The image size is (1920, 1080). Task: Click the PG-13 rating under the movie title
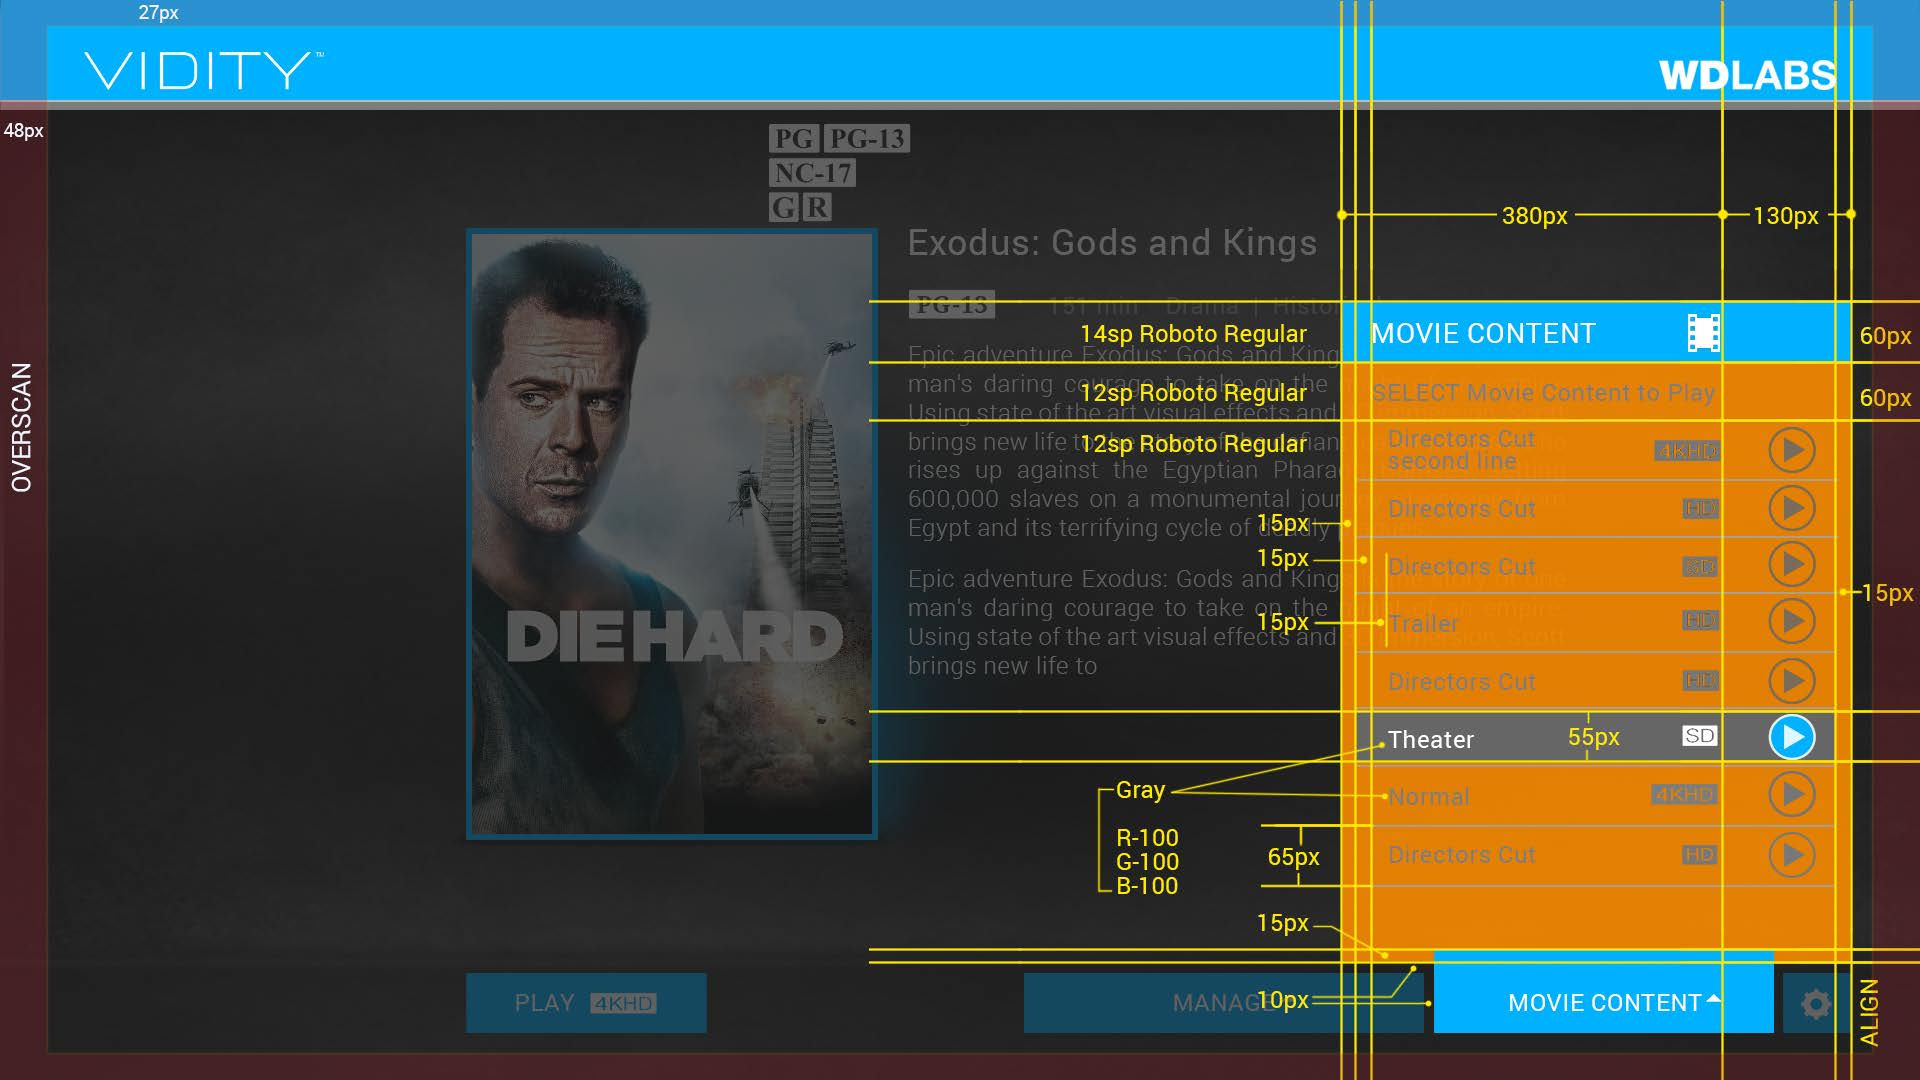click(952, 304)
